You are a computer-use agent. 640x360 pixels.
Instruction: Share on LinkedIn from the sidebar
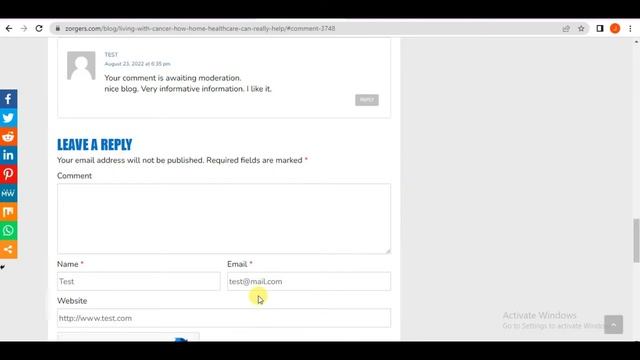coord(8,155)
